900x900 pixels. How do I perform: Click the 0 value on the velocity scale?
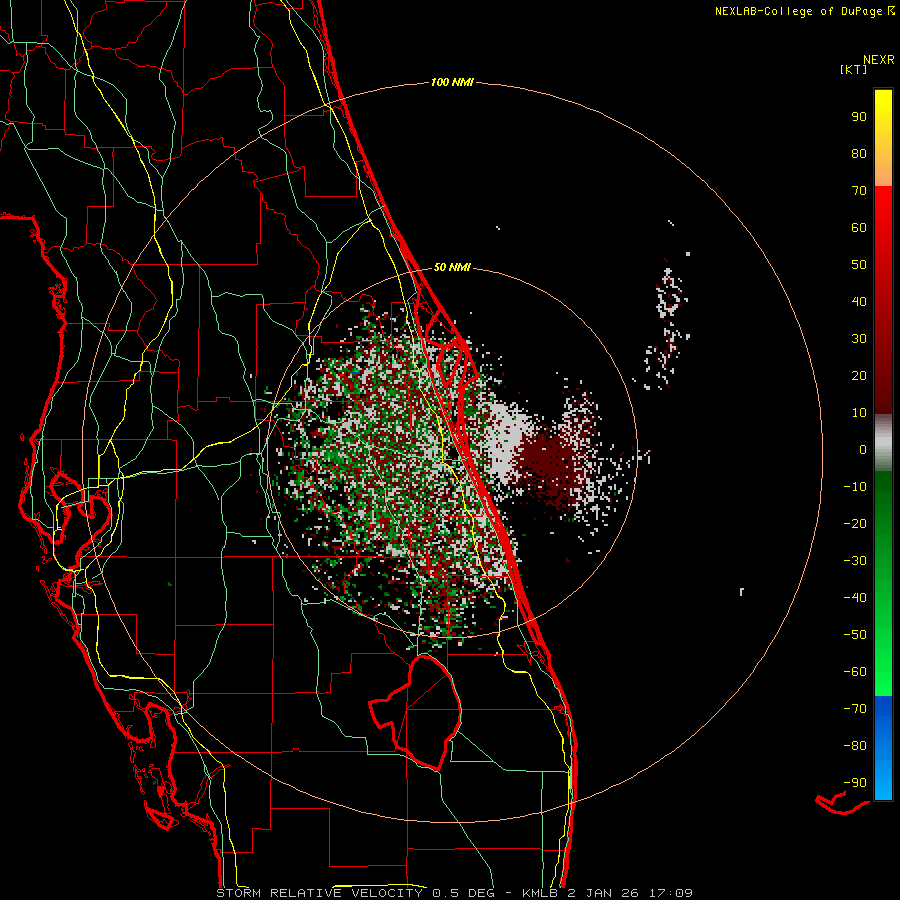click(863, 450)
